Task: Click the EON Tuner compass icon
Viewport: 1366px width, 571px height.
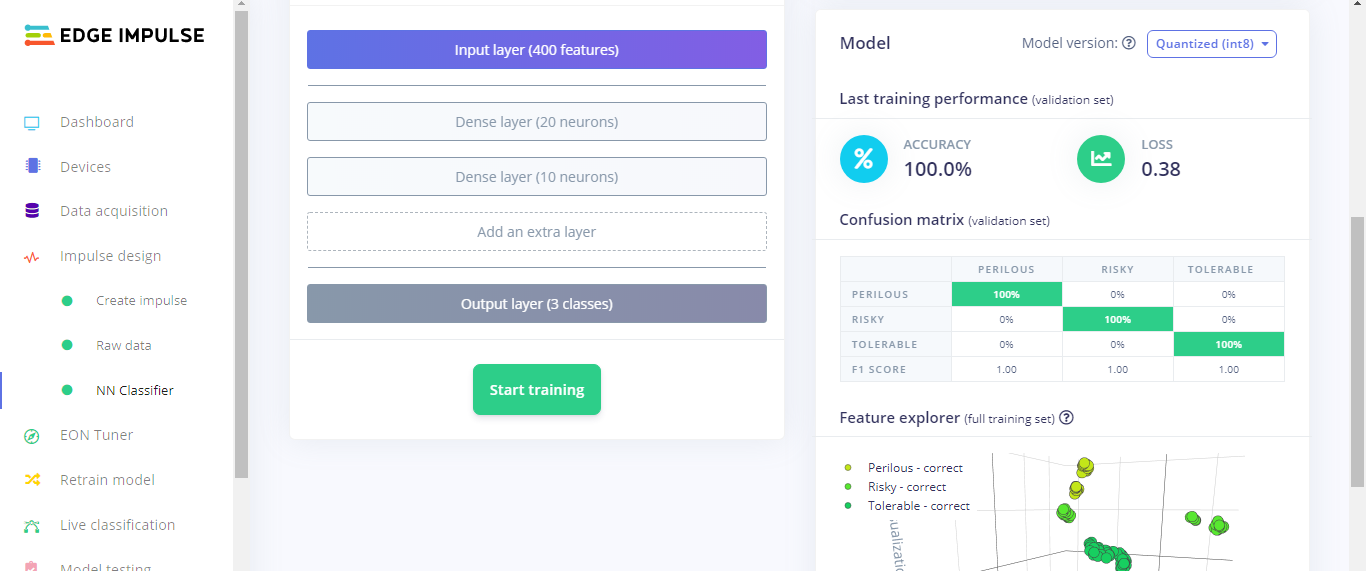Action: 32,436
